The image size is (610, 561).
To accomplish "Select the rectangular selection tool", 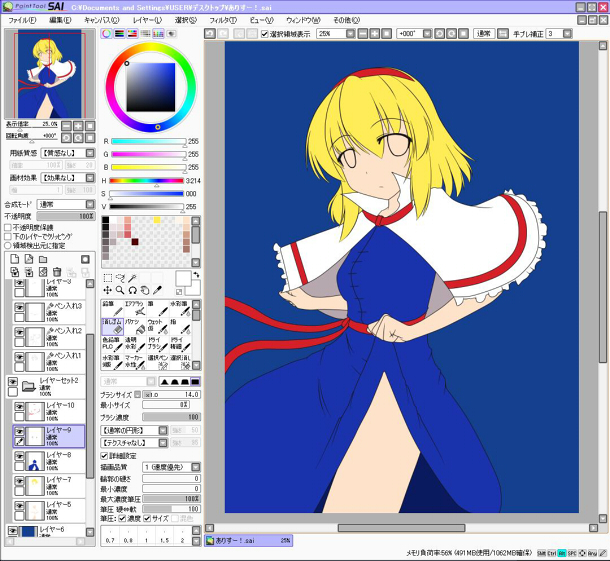I will coord(108,278).
